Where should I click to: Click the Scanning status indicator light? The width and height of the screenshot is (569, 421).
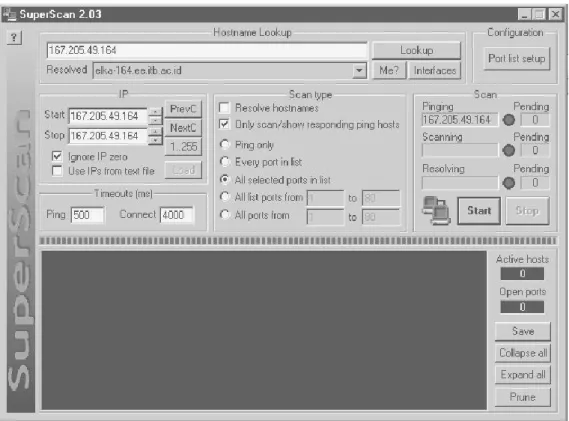coord(508,150)
